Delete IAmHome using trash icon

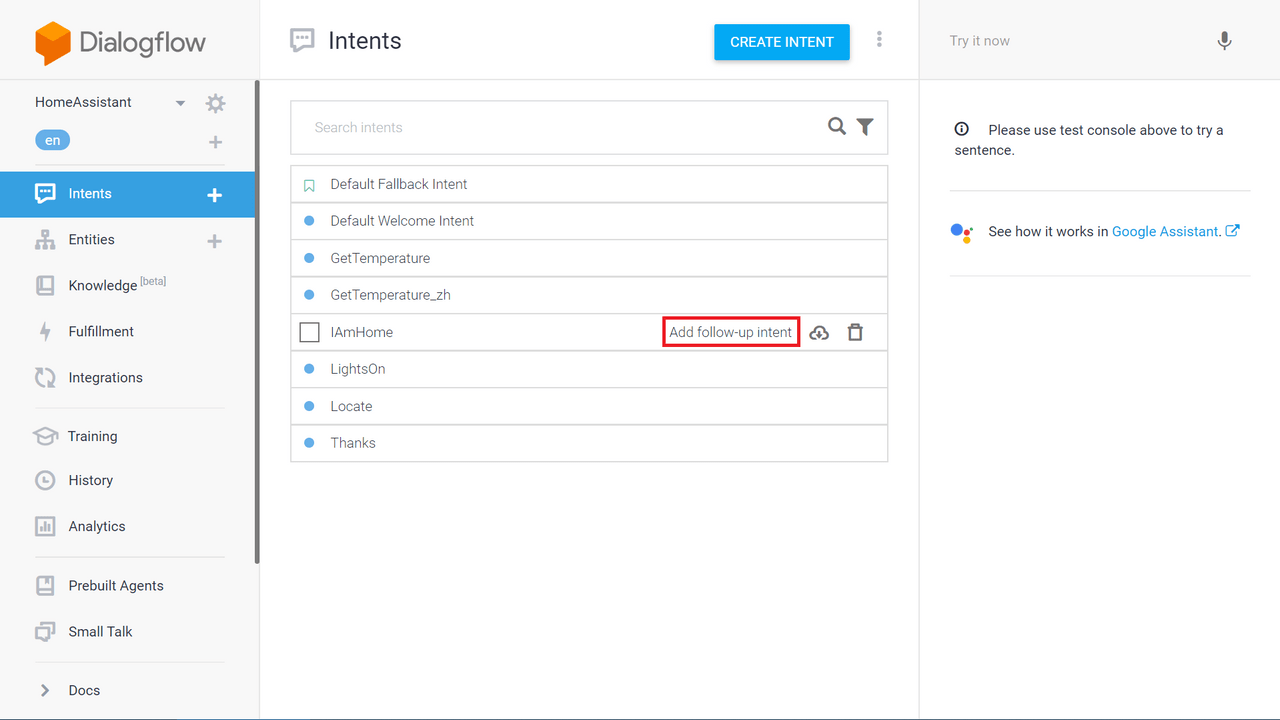click(x=855, y=332)
